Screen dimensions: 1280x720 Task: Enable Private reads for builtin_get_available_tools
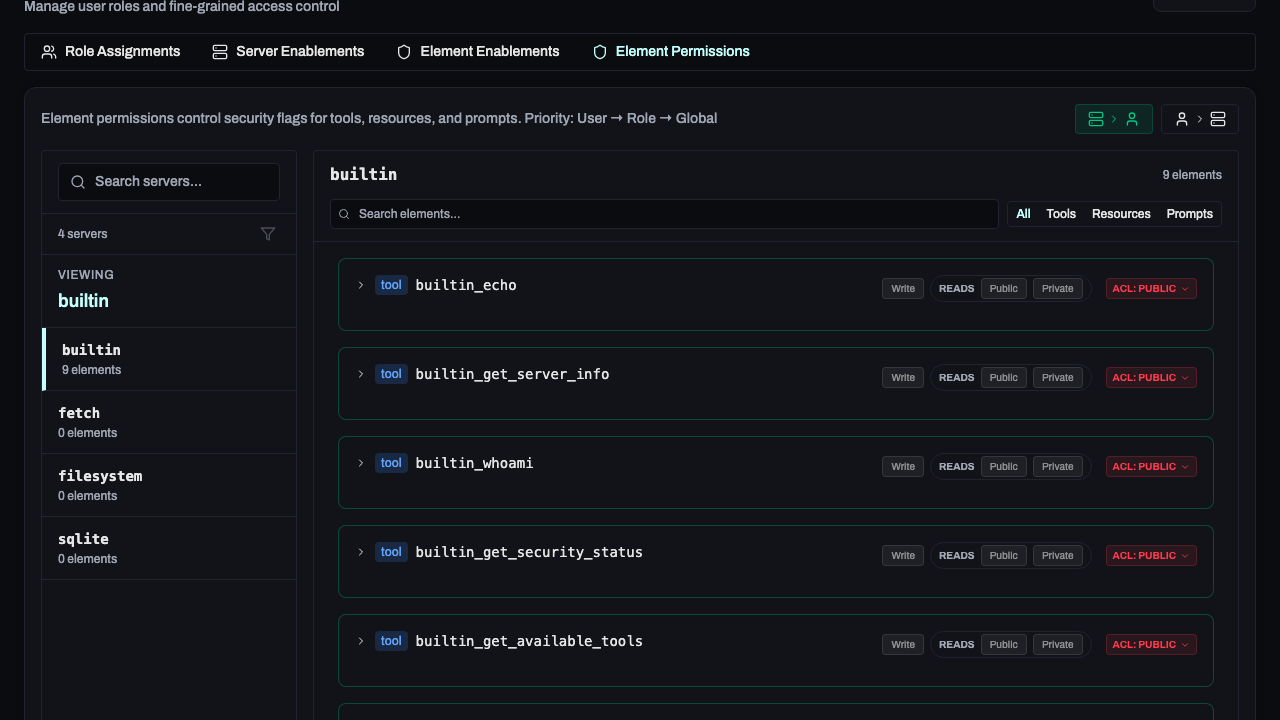tap(1057, 644)
